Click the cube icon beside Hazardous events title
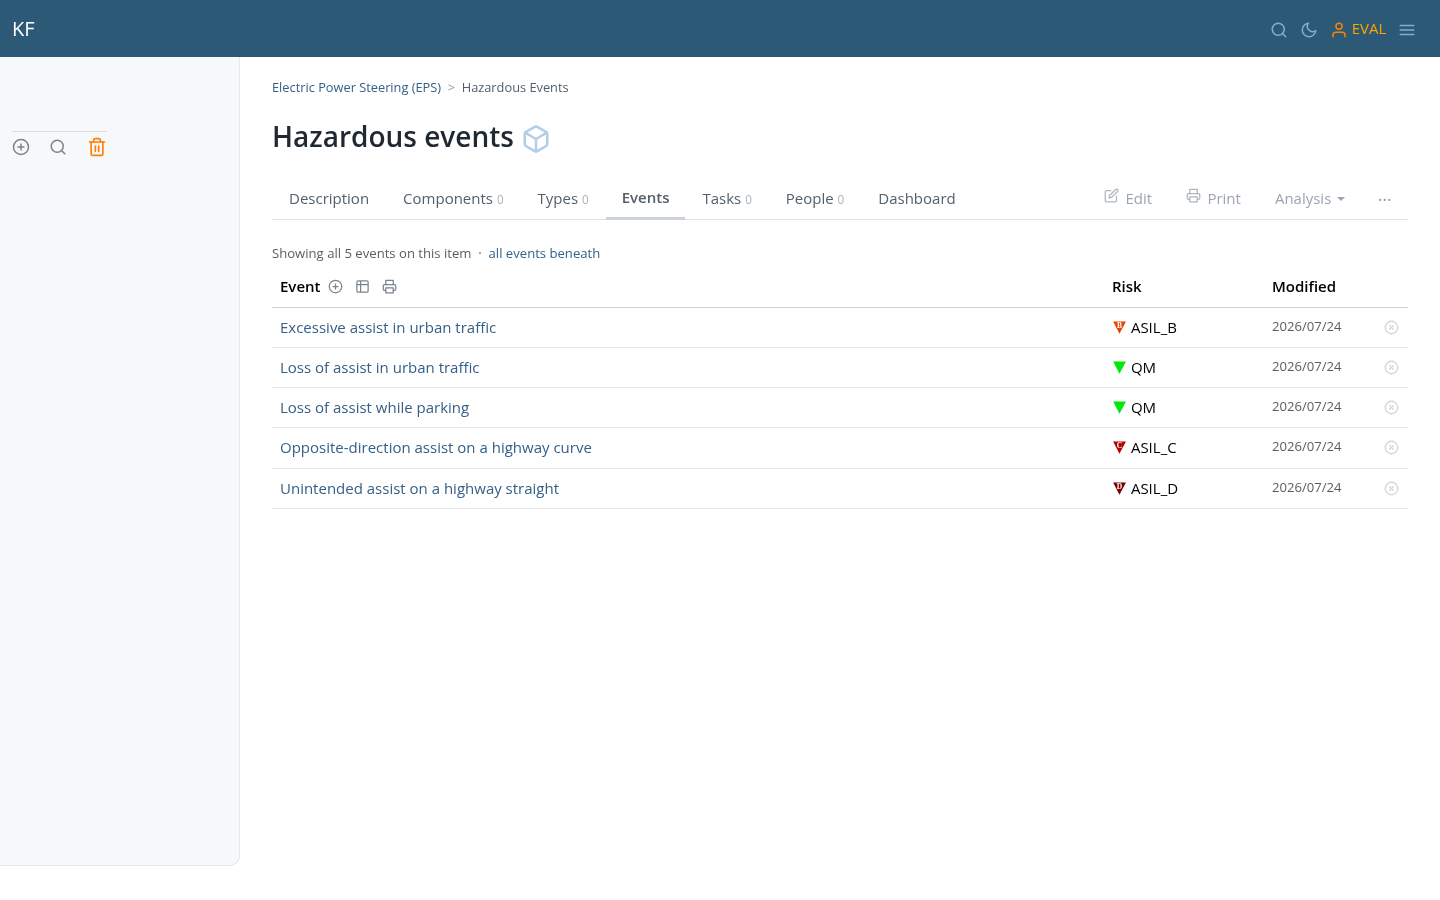 pos(536,139)
